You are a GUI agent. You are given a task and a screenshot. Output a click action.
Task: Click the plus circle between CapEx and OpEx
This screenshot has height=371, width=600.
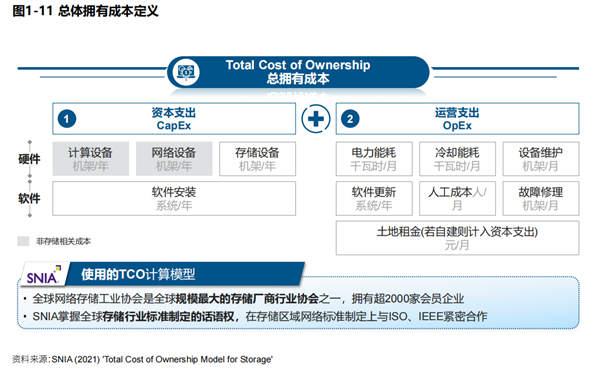(316, 119)
